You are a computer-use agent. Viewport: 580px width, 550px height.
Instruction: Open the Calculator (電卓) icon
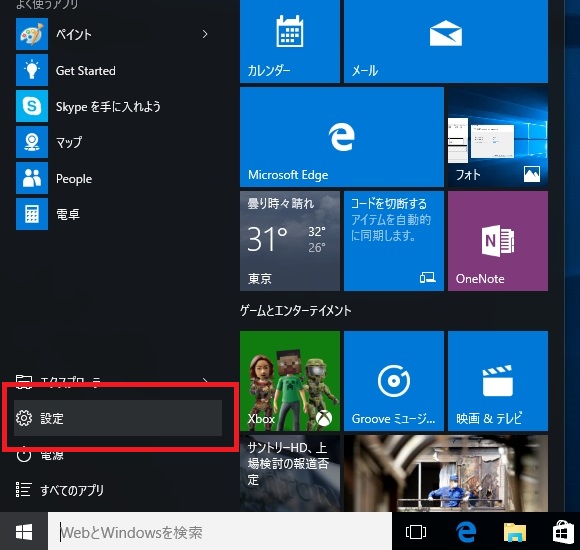[x=32, y=214]
